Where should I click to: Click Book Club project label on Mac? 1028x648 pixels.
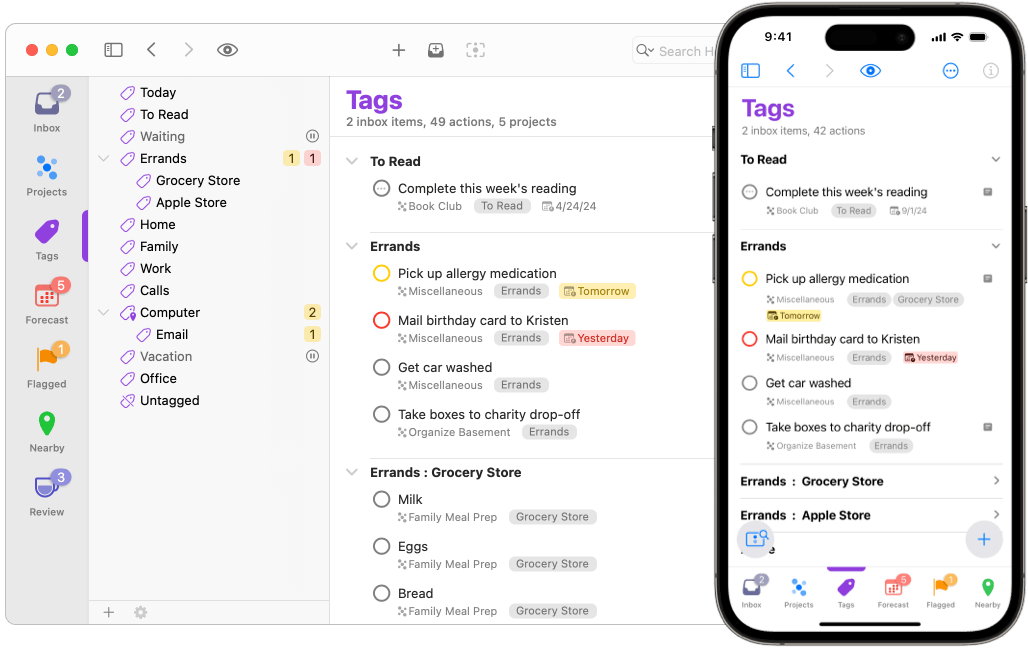(429, 206)
